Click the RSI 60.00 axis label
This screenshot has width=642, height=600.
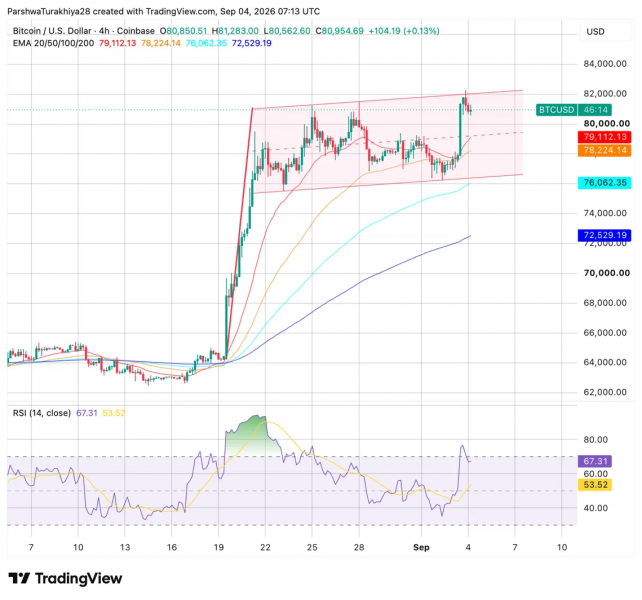[x=595, y=474]
